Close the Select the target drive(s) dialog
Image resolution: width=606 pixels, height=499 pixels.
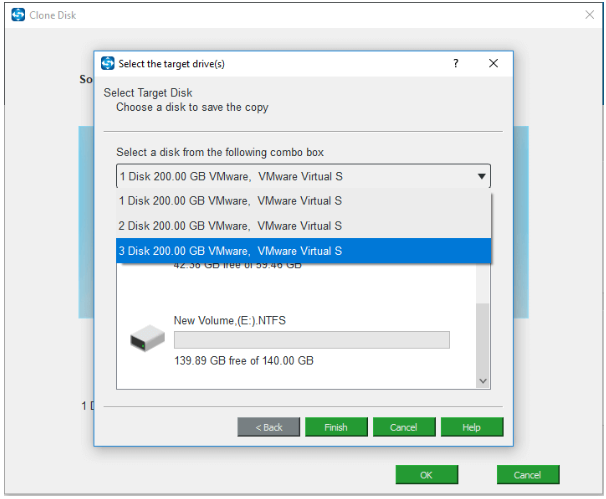coord(494,63)
